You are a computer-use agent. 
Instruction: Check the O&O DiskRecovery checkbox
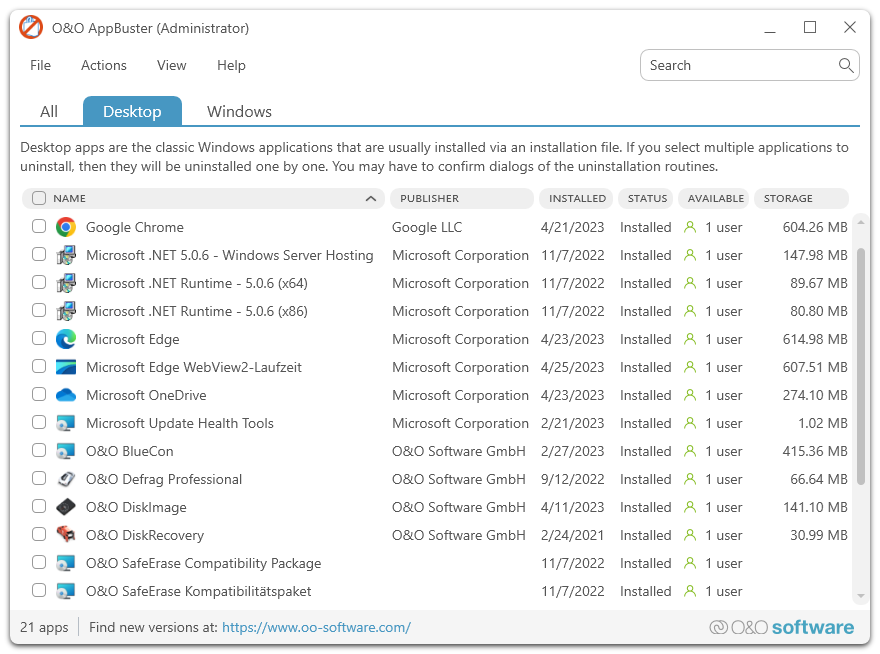coord(39,534)
